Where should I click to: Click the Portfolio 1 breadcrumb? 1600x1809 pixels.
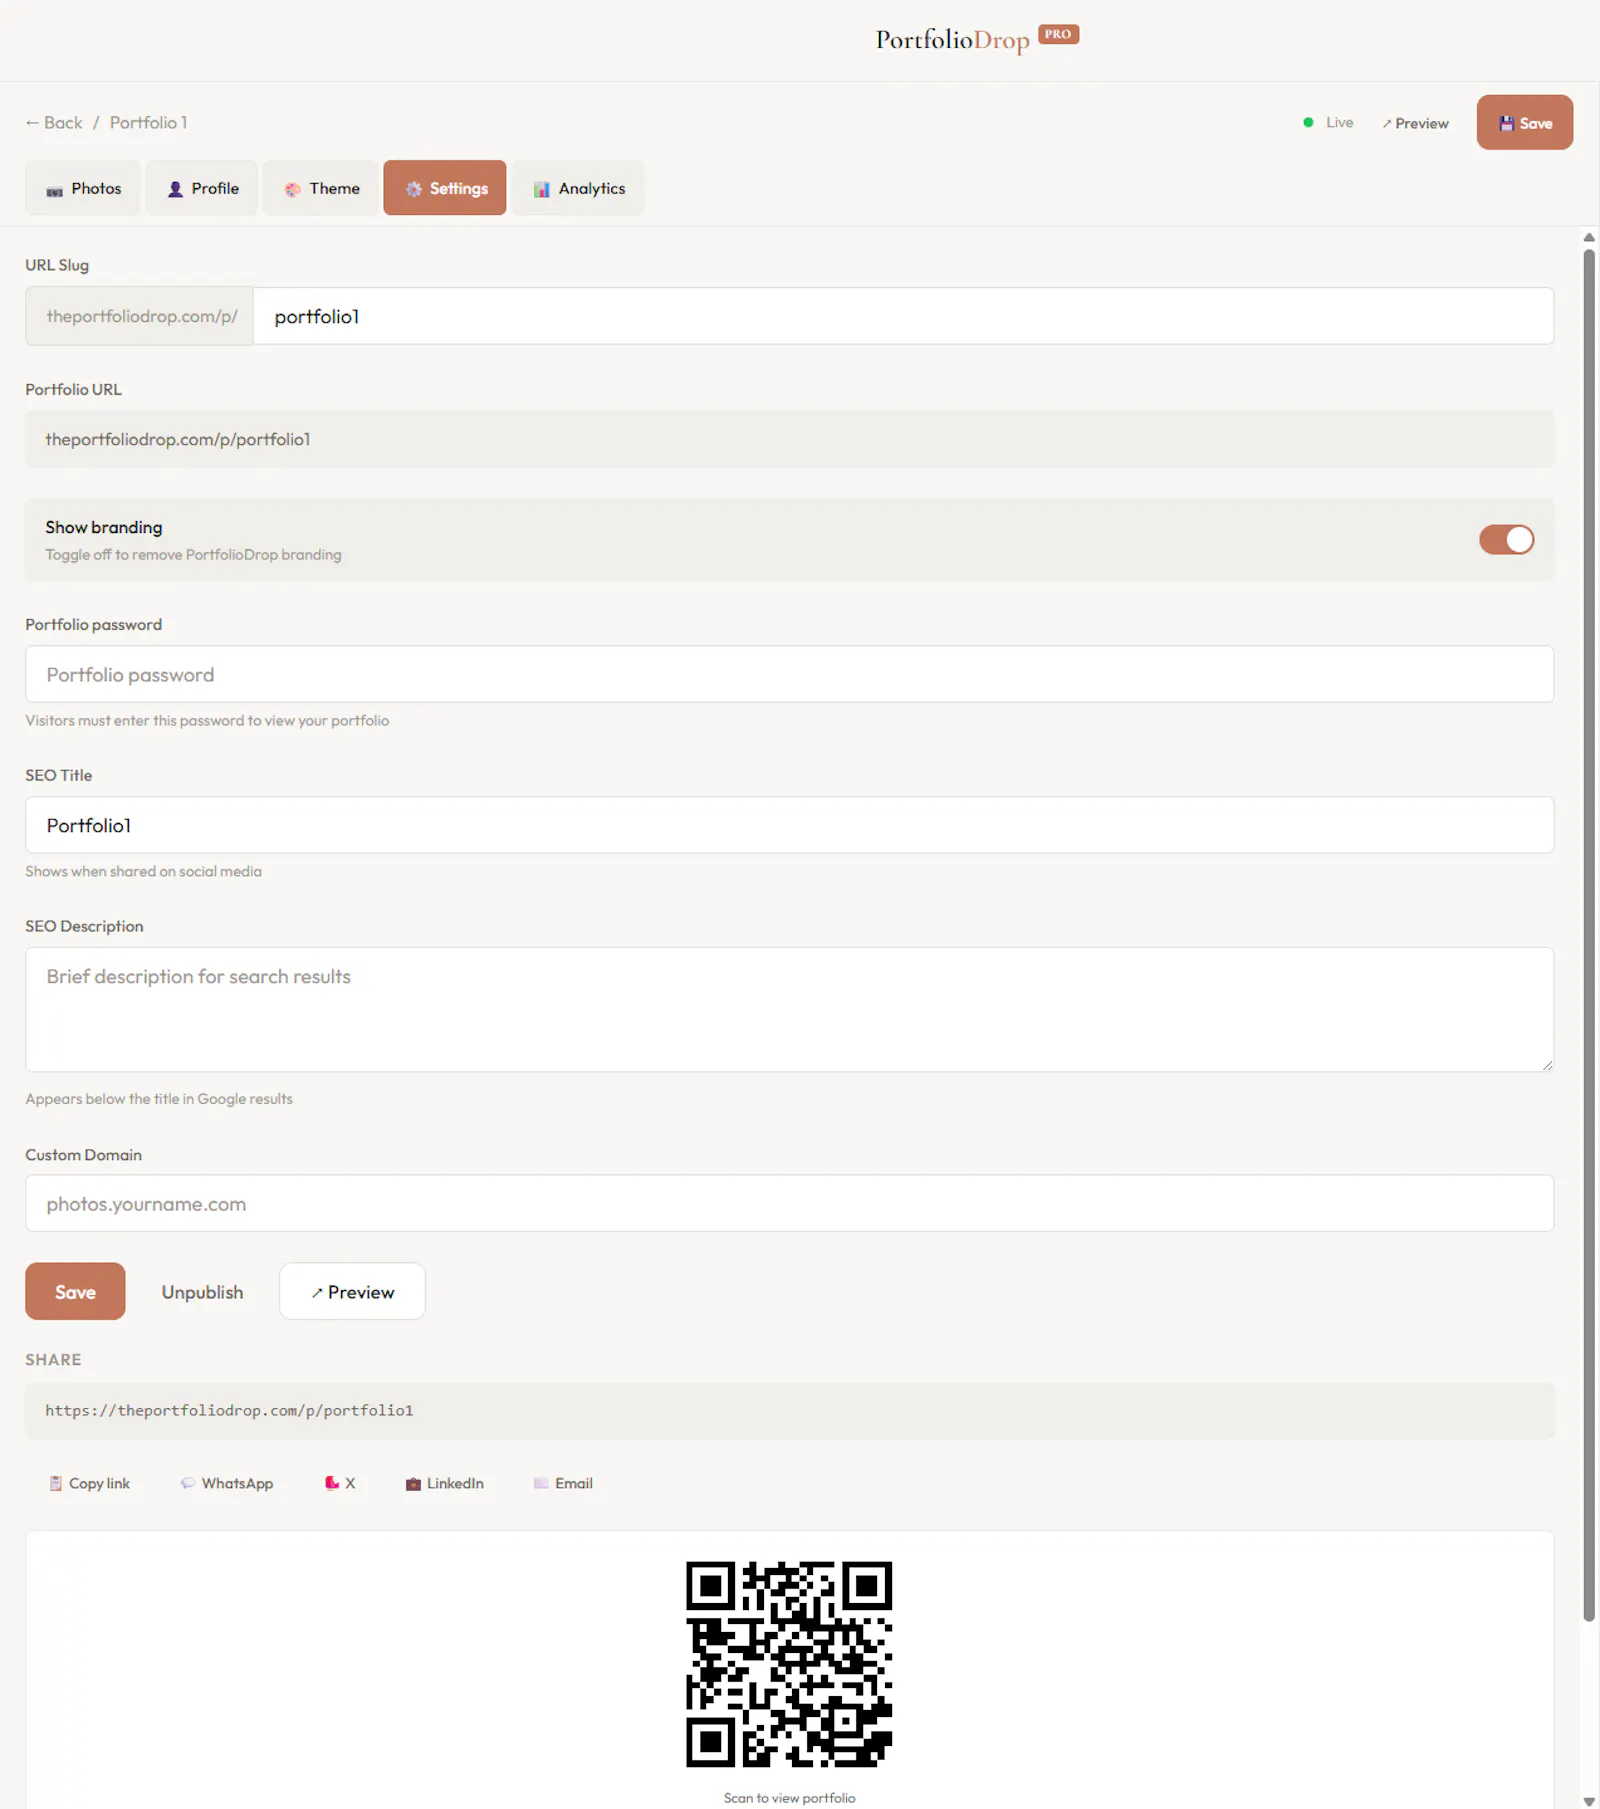pyautogui.click(x=148, y=123)
